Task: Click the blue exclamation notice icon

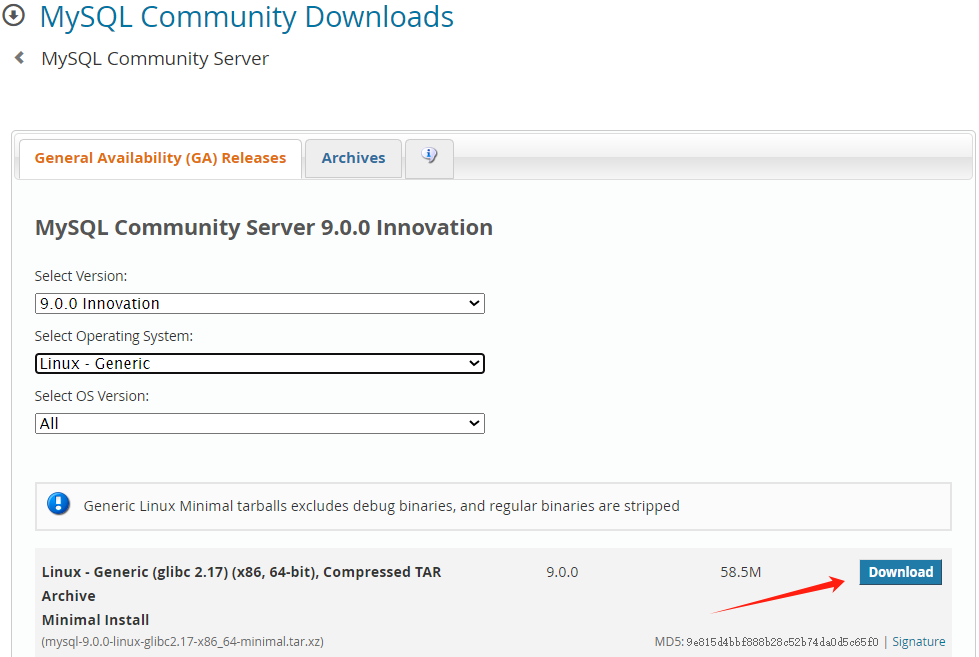Action: (x=59, y=503)
